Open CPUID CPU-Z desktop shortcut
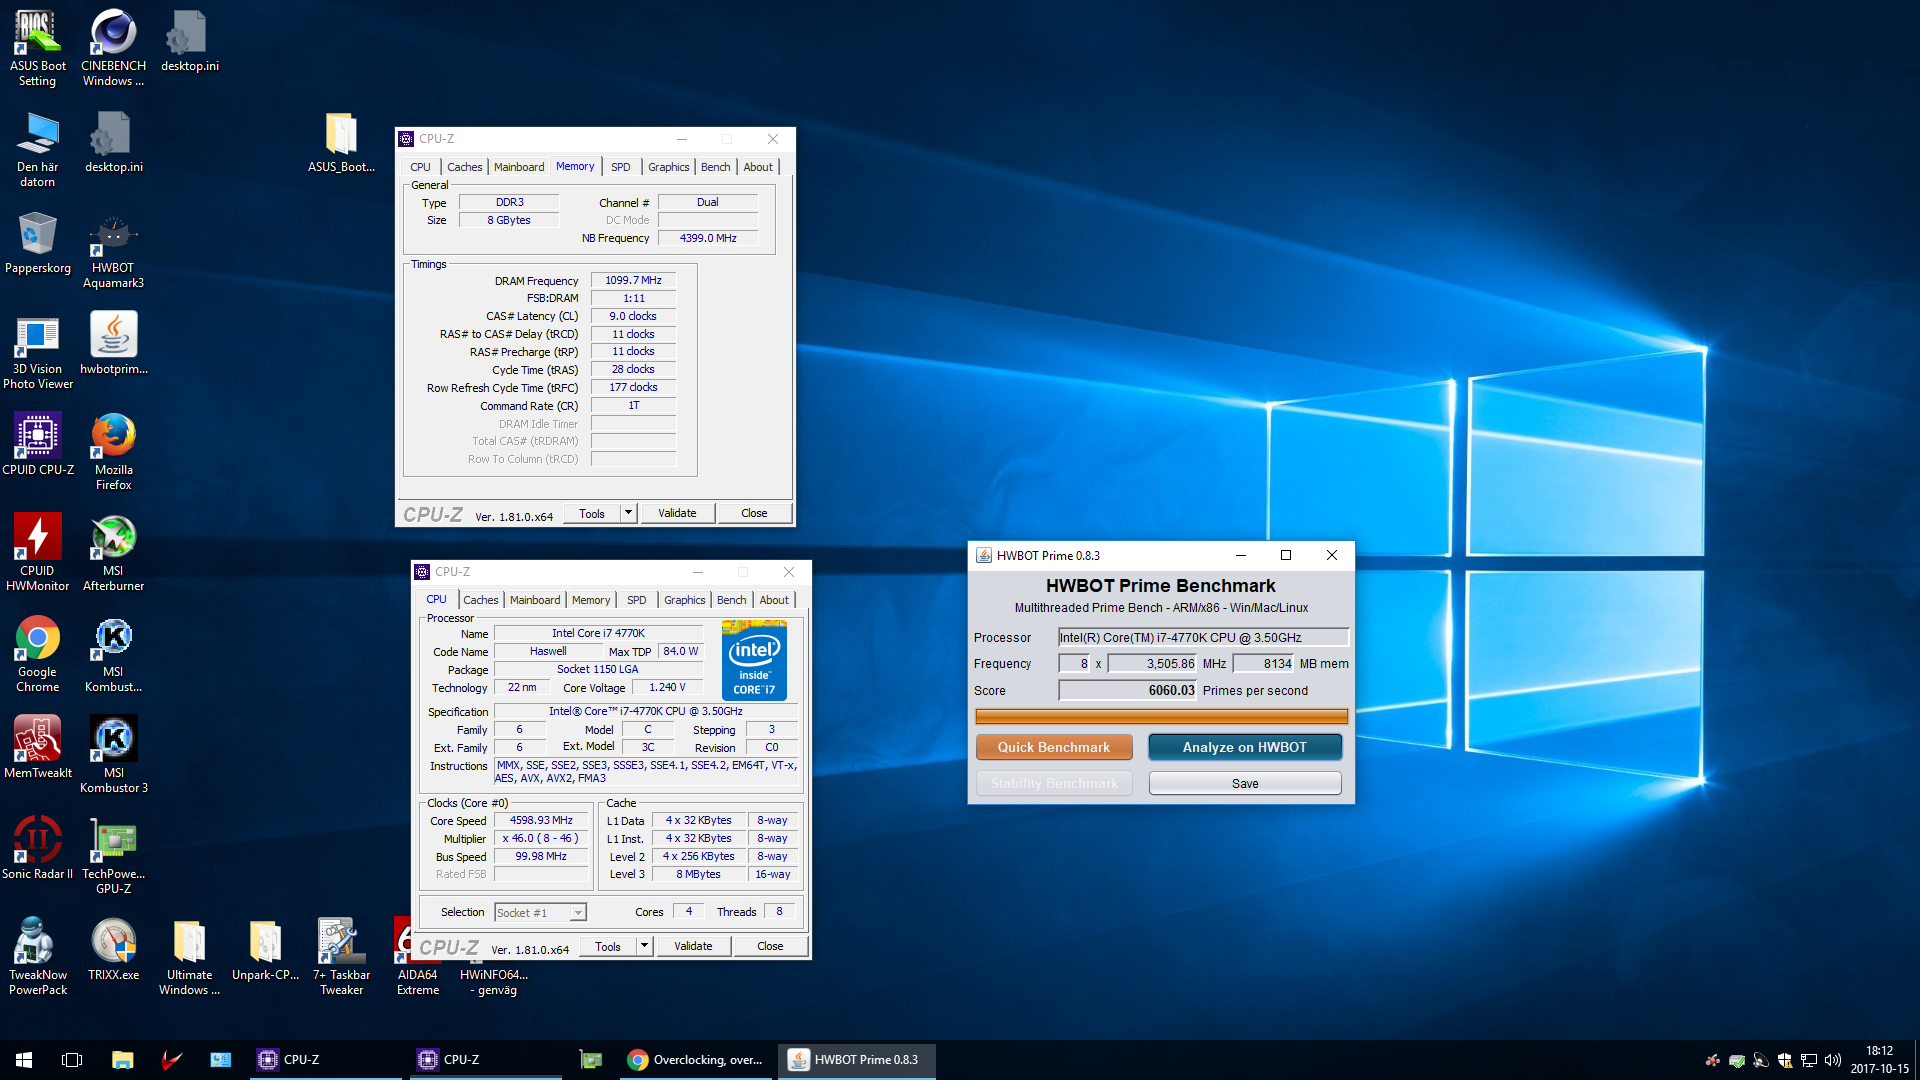 [38, 444]
